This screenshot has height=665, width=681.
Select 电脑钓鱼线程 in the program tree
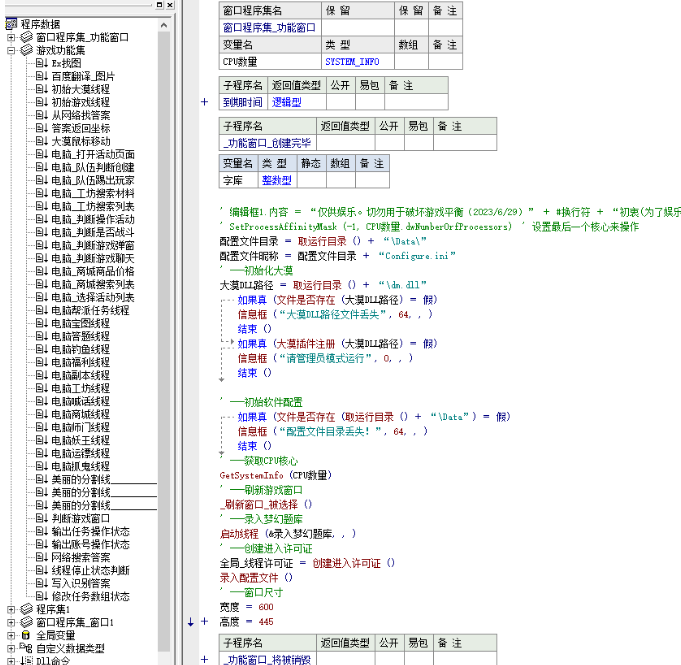point(80,349)
